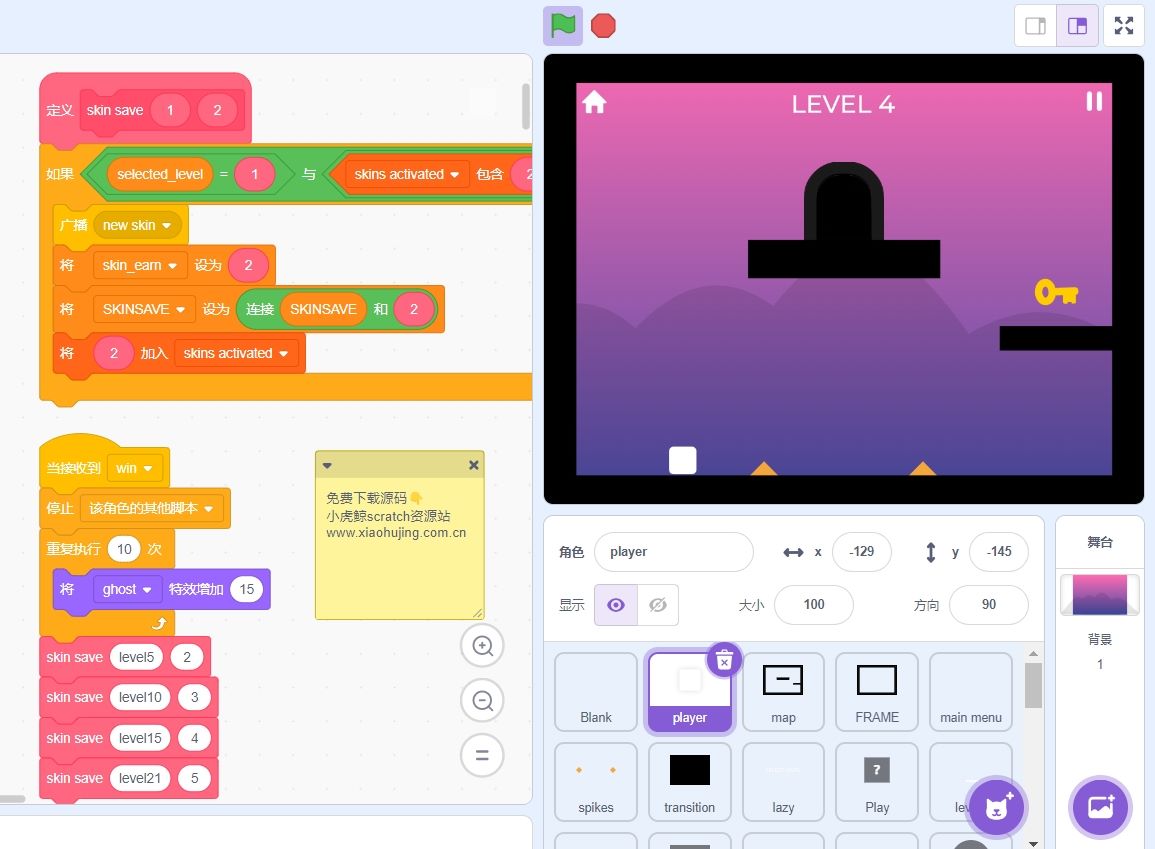Switch to small stage layout
1155x849 pixels.
point(1036,26)
